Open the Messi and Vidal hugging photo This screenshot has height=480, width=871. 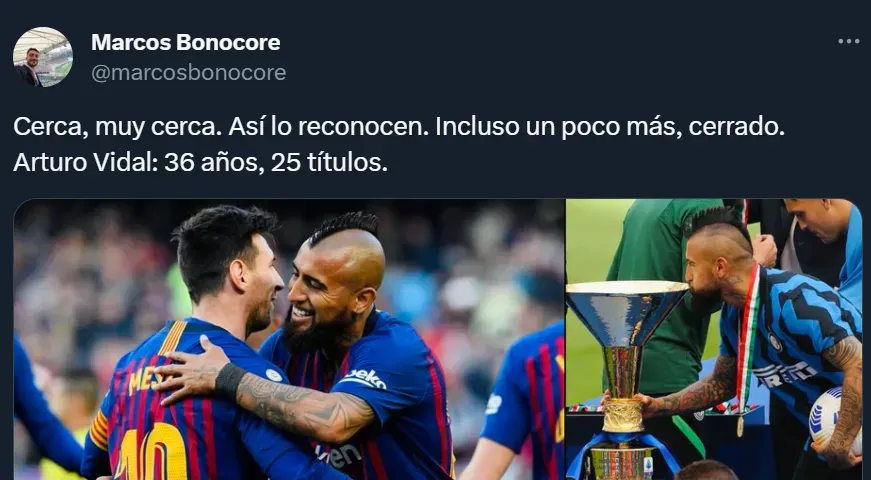coord(289,339)
